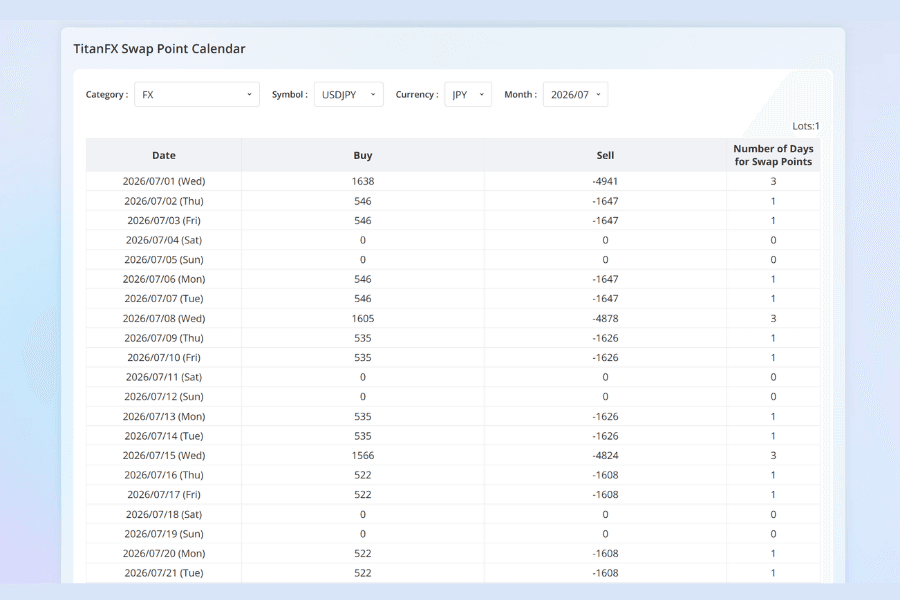Click swap days value 3 in 07/08 row

click(x=773, y=318)
